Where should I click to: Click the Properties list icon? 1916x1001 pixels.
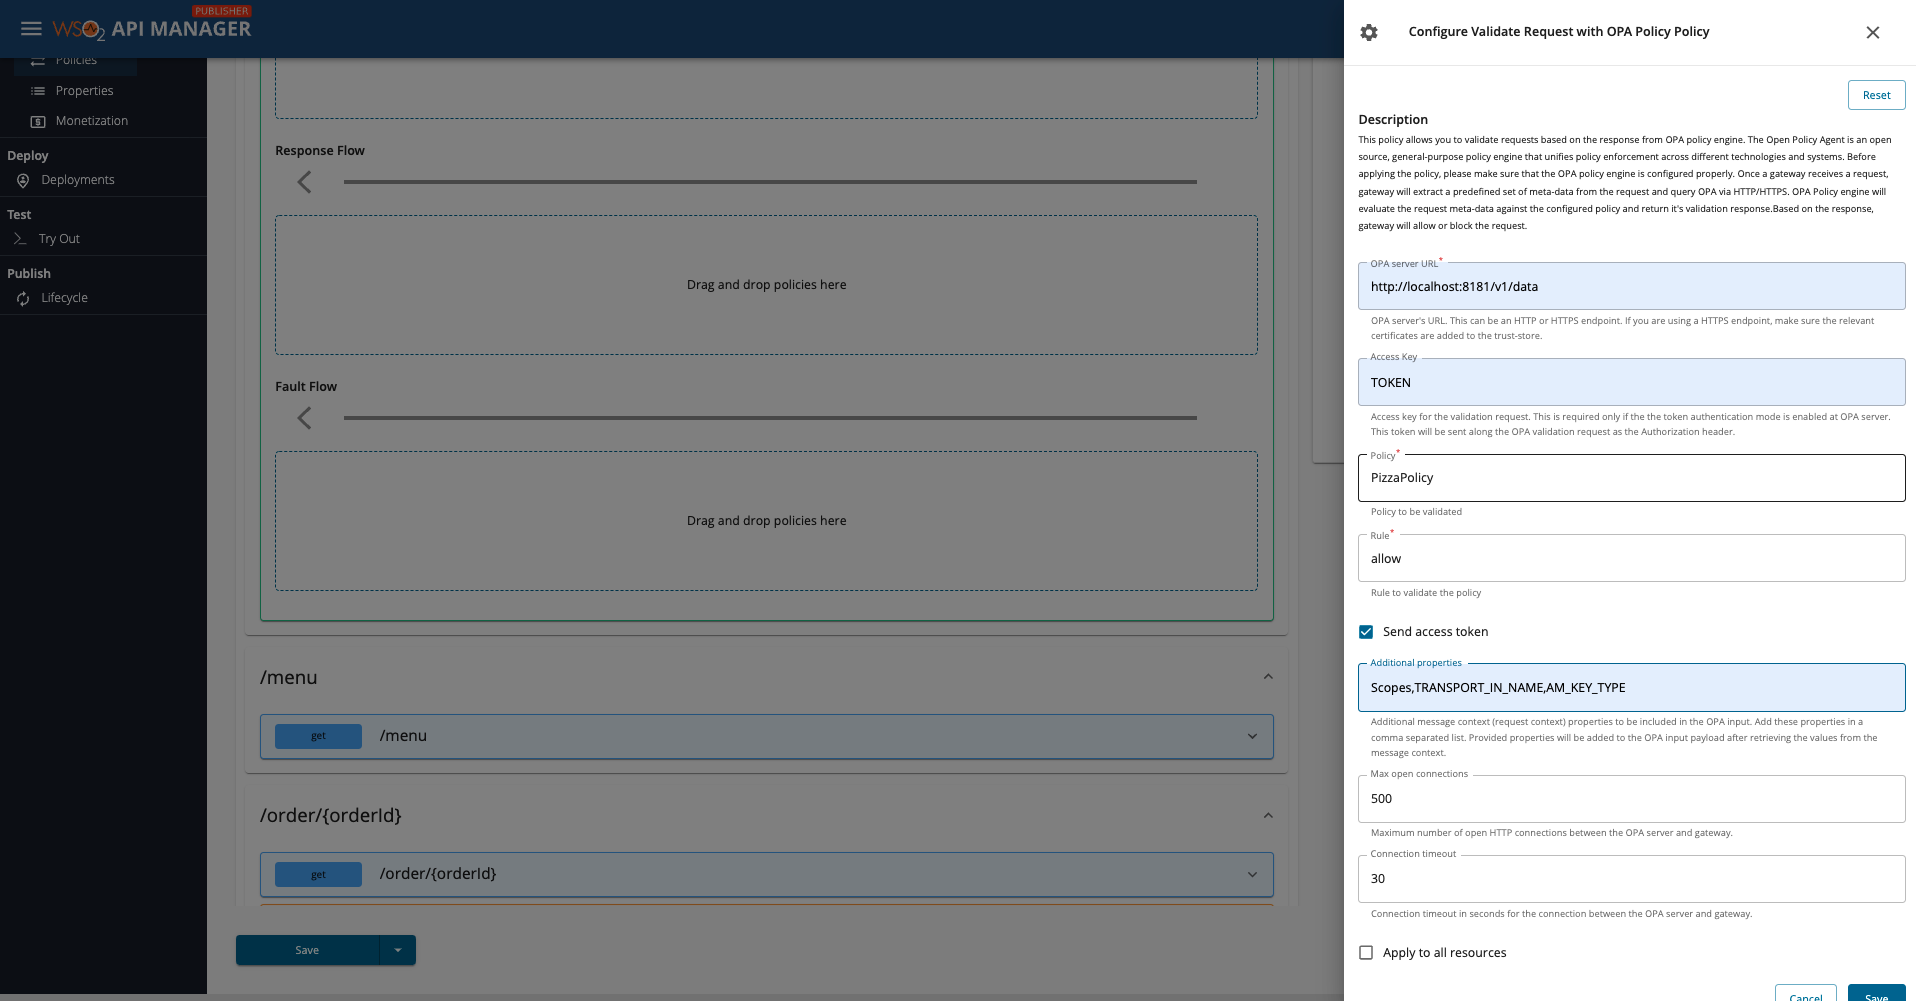coord(38,91)
